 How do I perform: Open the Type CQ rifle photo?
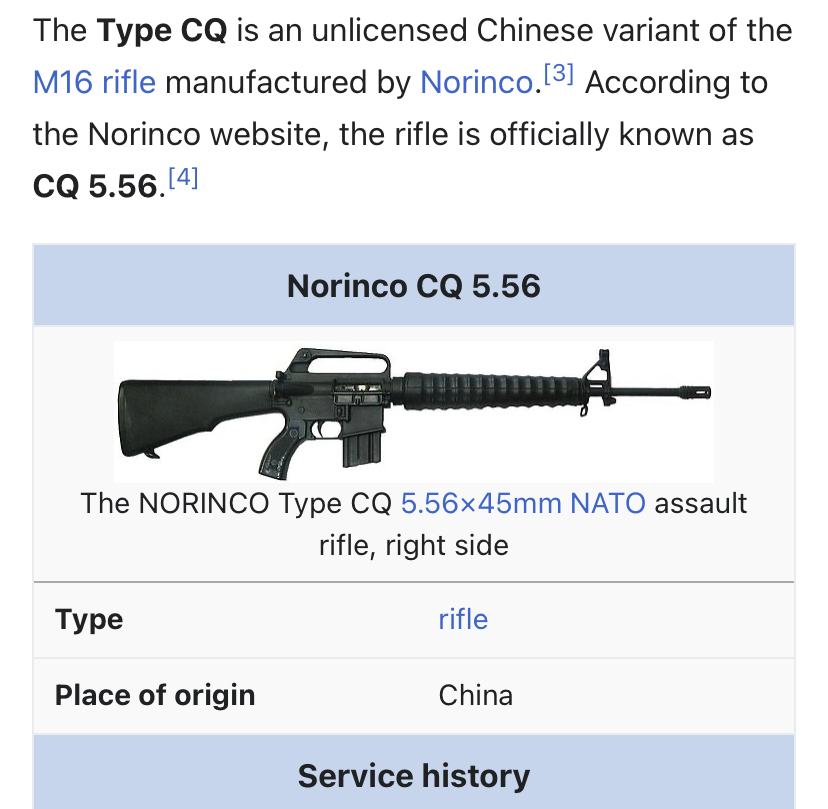click(413, 412)
